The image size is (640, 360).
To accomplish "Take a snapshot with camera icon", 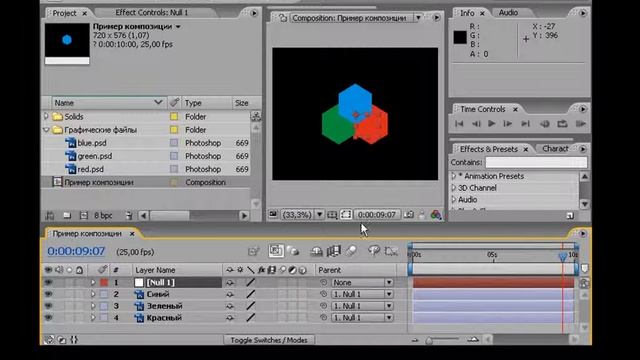I will coord(409,215).
